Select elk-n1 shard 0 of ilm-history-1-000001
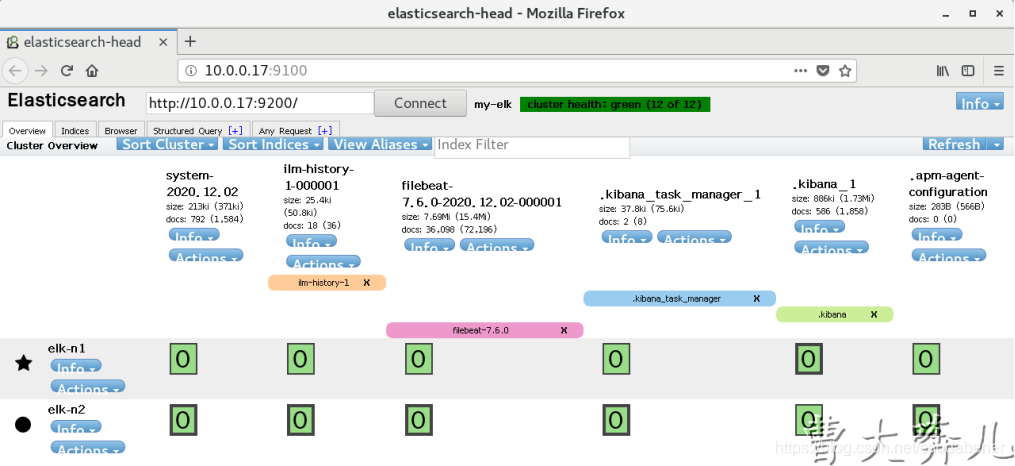 click(300, 359)
